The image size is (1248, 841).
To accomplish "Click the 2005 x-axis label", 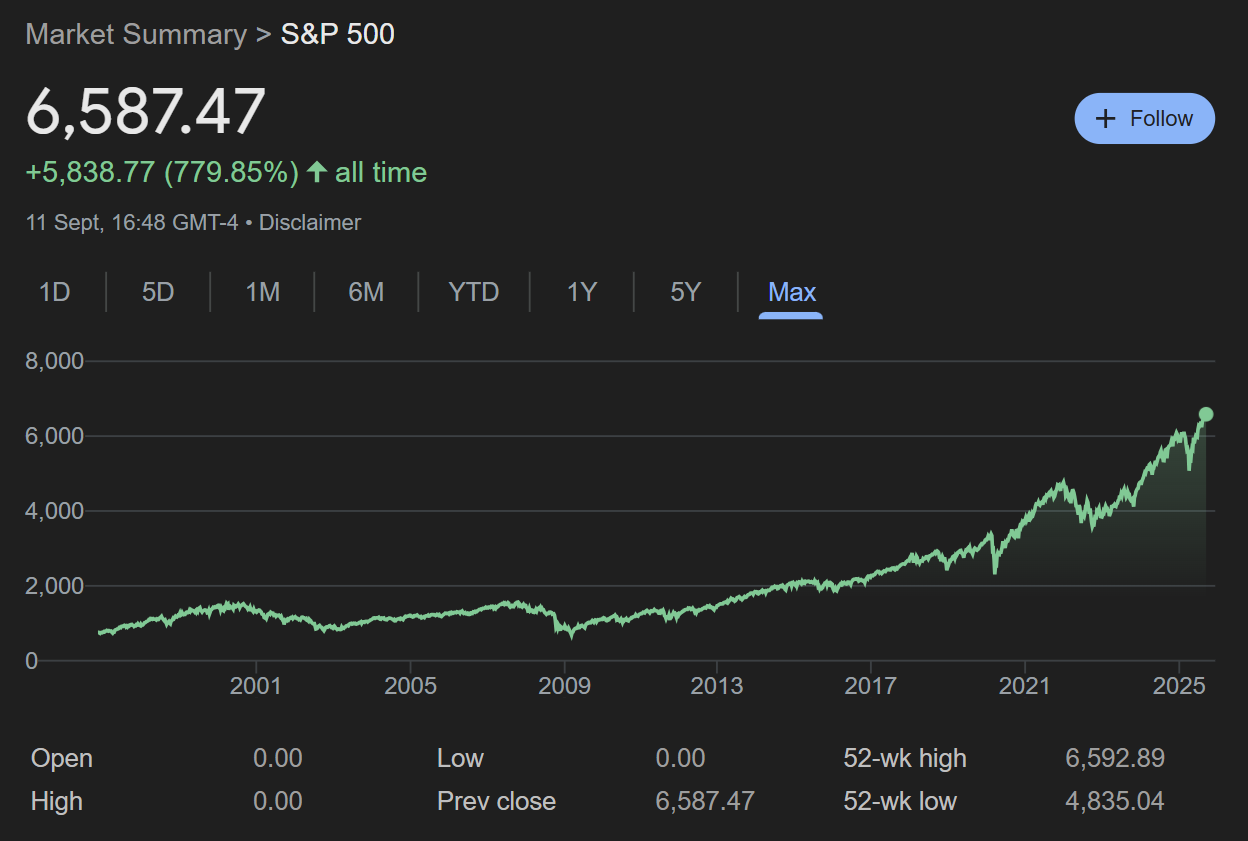I will 411,686.
